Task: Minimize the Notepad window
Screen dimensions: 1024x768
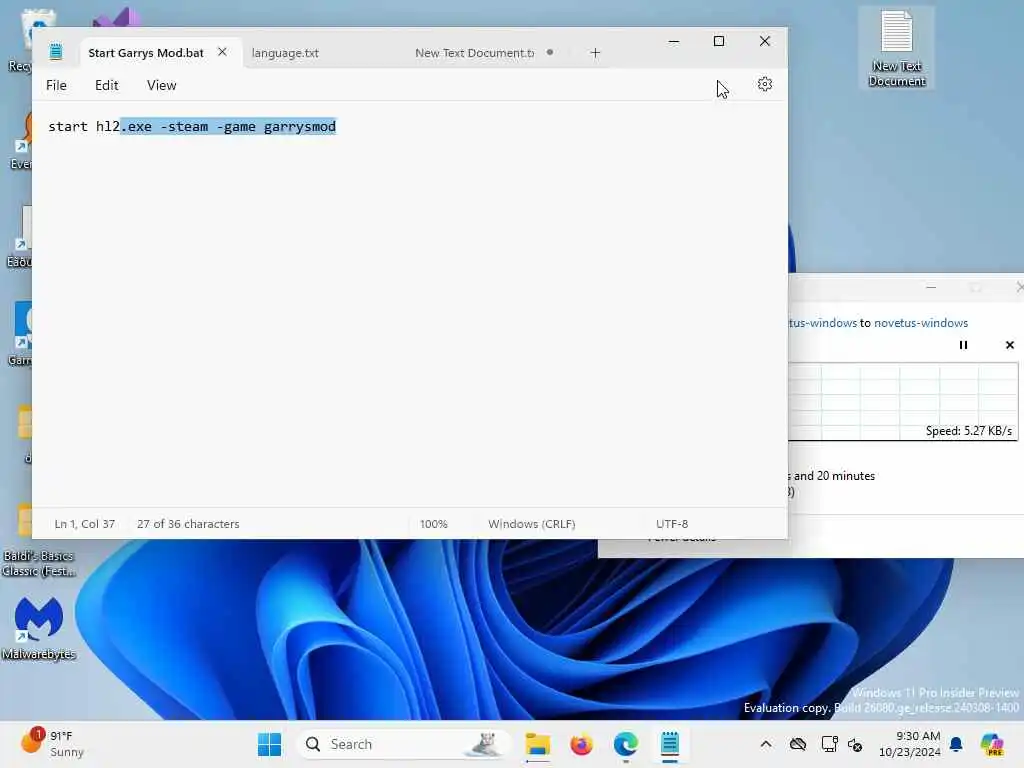Action: click(674, 41)
